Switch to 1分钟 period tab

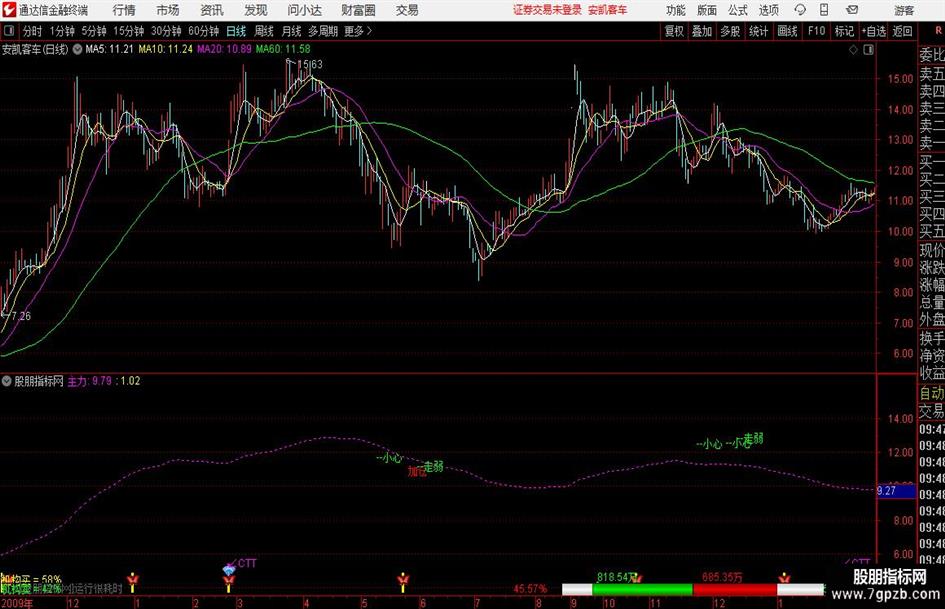[62, 31]
